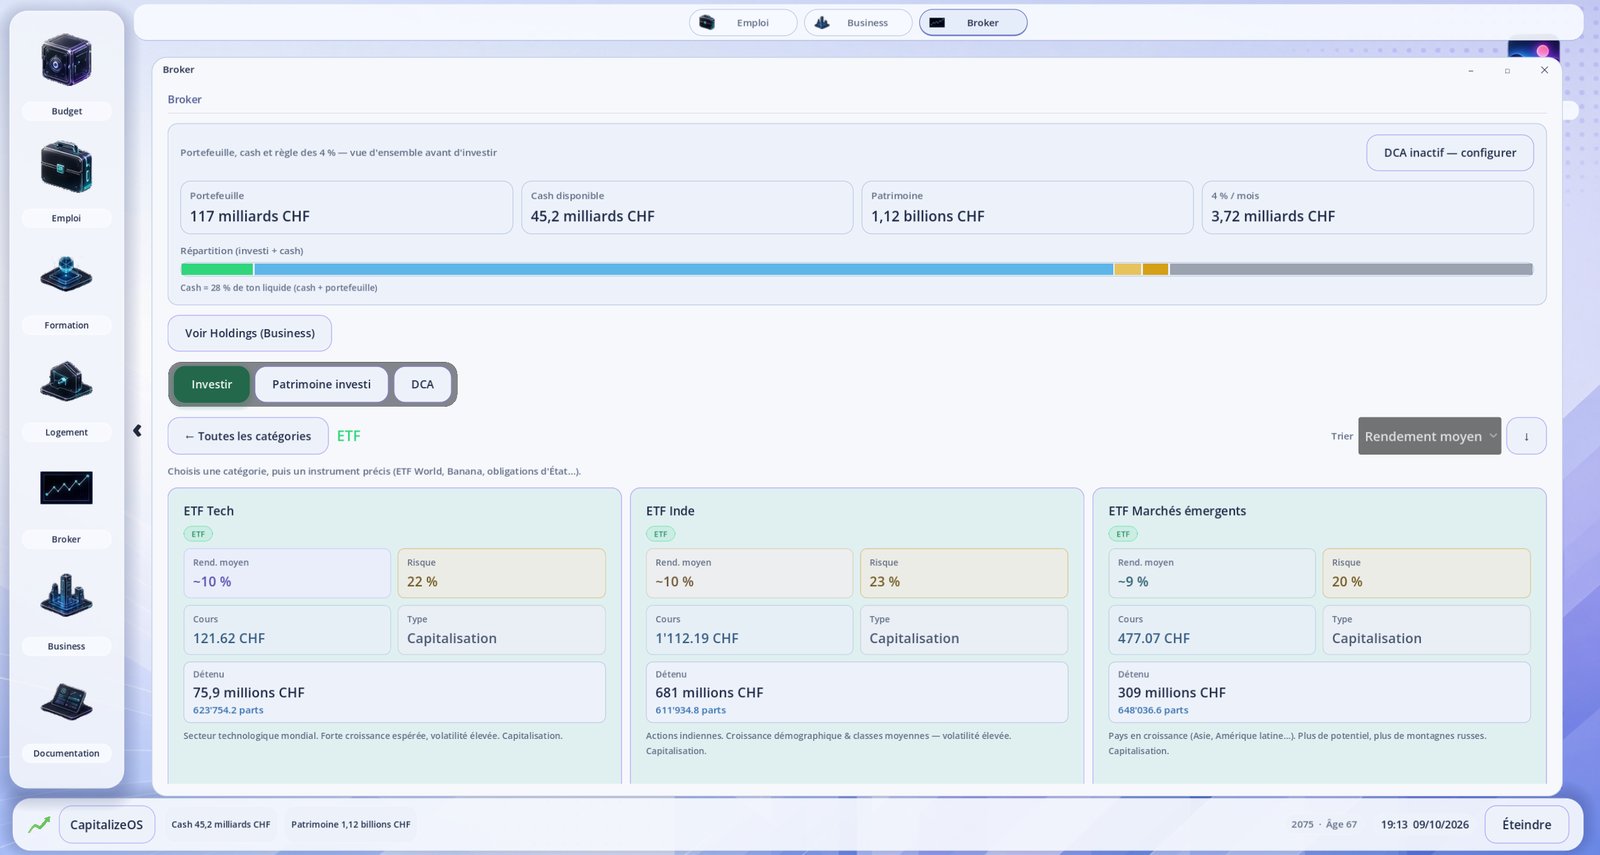Switch to the Emploi taskbar tab

[743, 23]
